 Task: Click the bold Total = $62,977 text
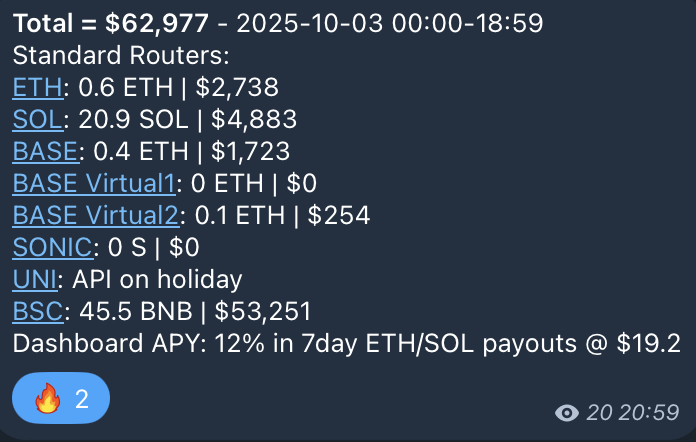pos(119,24)
